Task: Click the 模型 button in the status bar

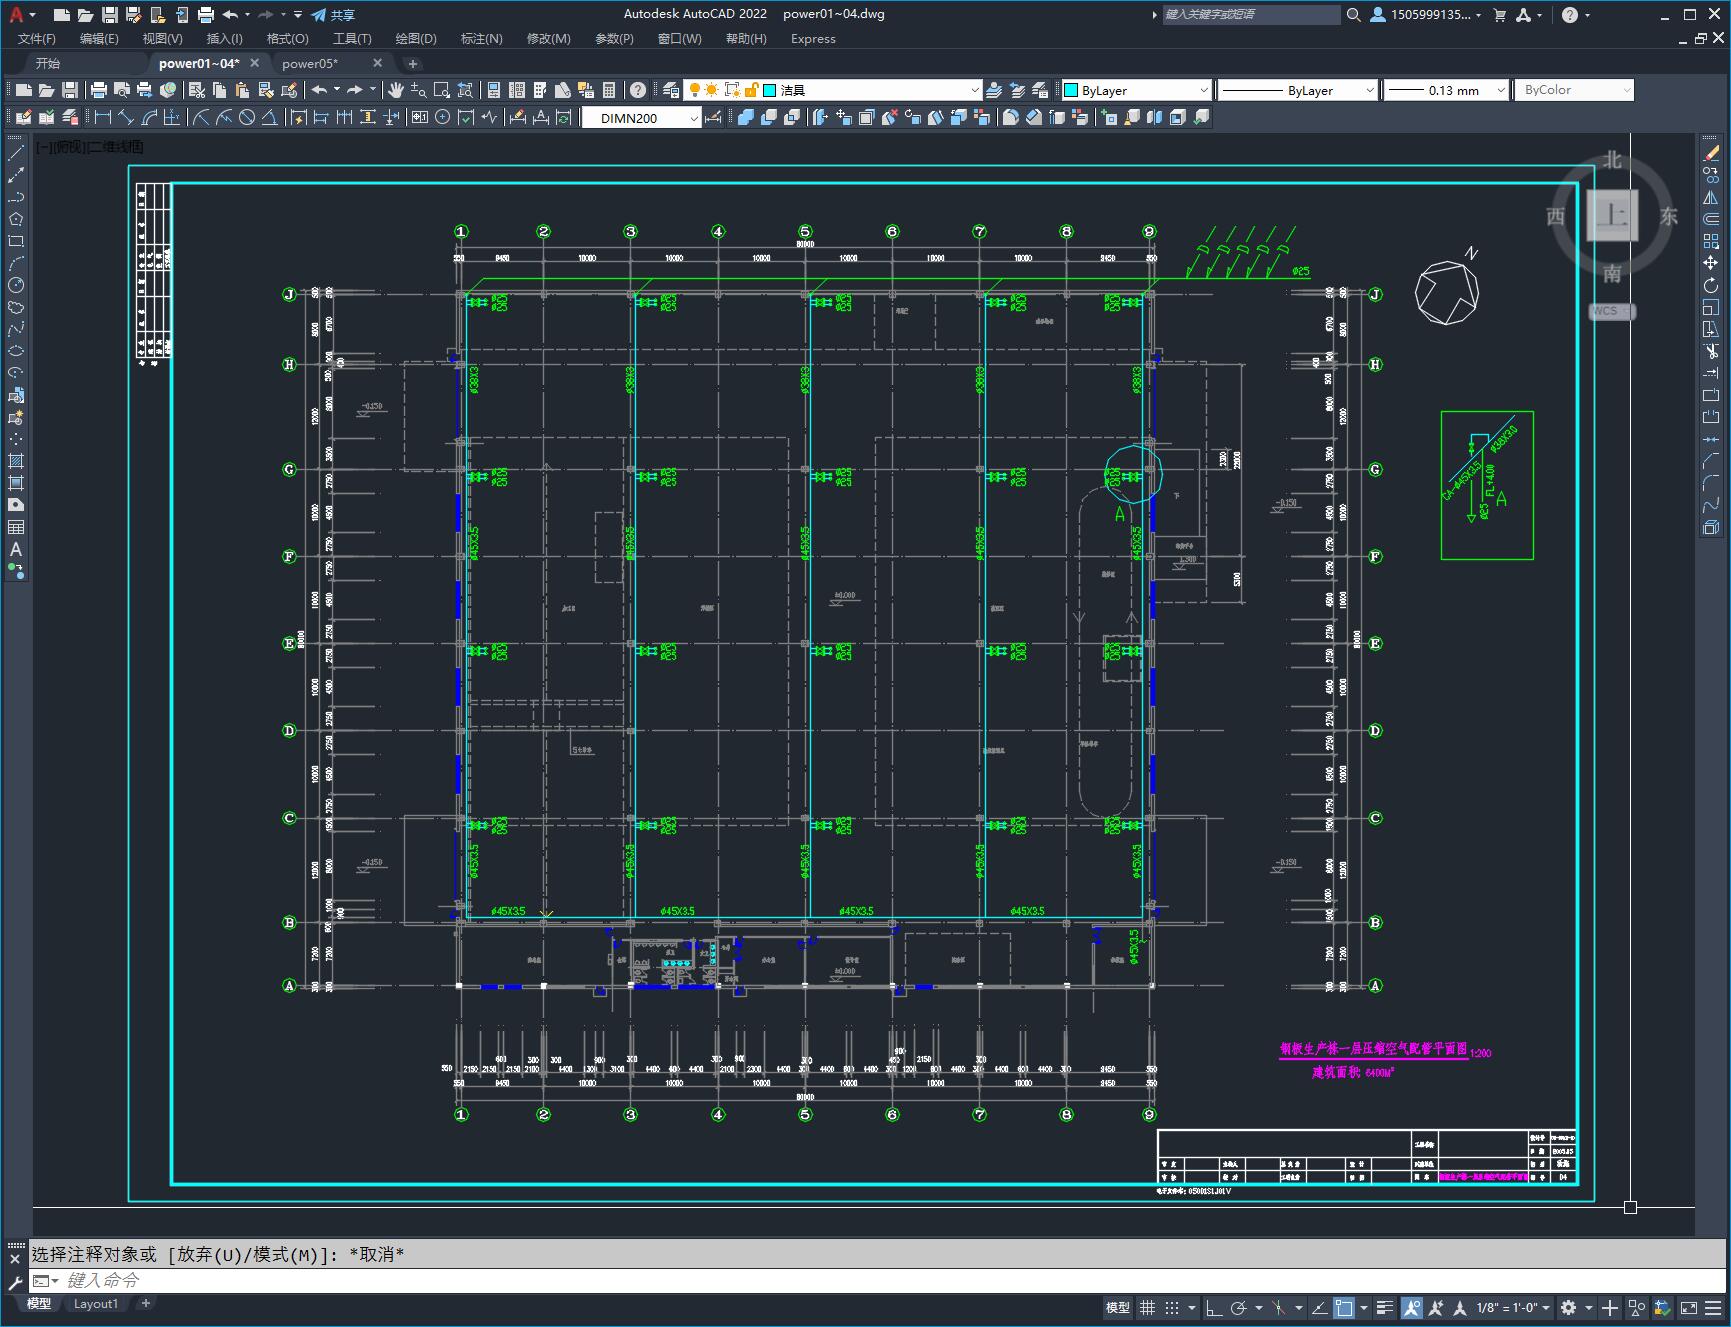Action: (x=1118, y=1307)
